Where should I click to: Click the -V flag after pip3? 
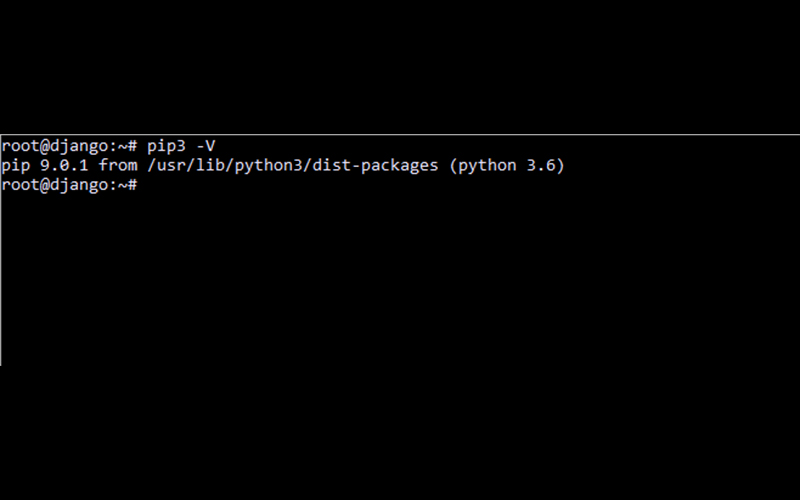[205, 145]
